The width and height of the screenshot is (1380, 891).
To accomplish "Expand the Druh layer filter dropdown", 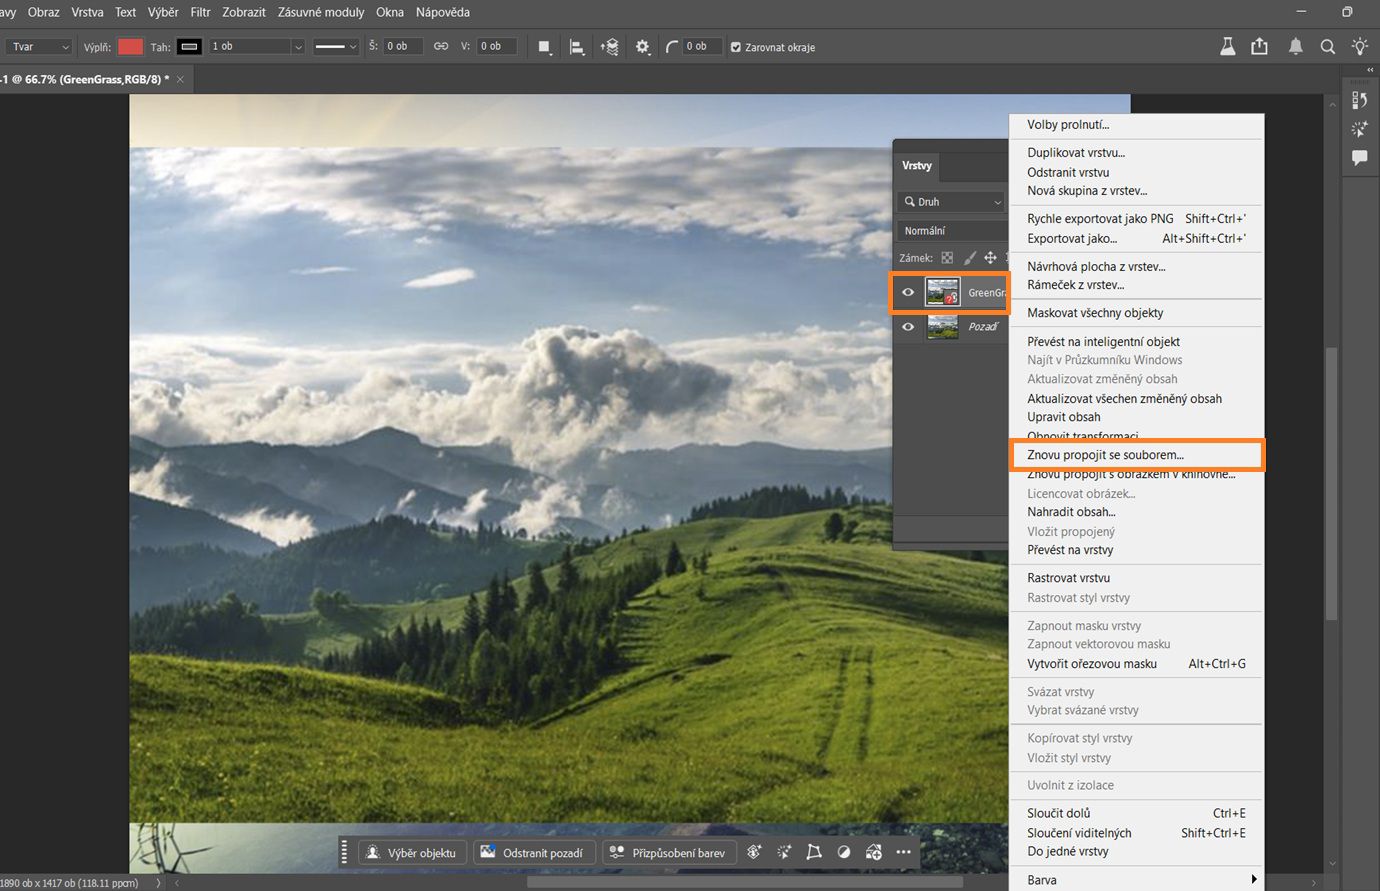I will tap(951, 202).
